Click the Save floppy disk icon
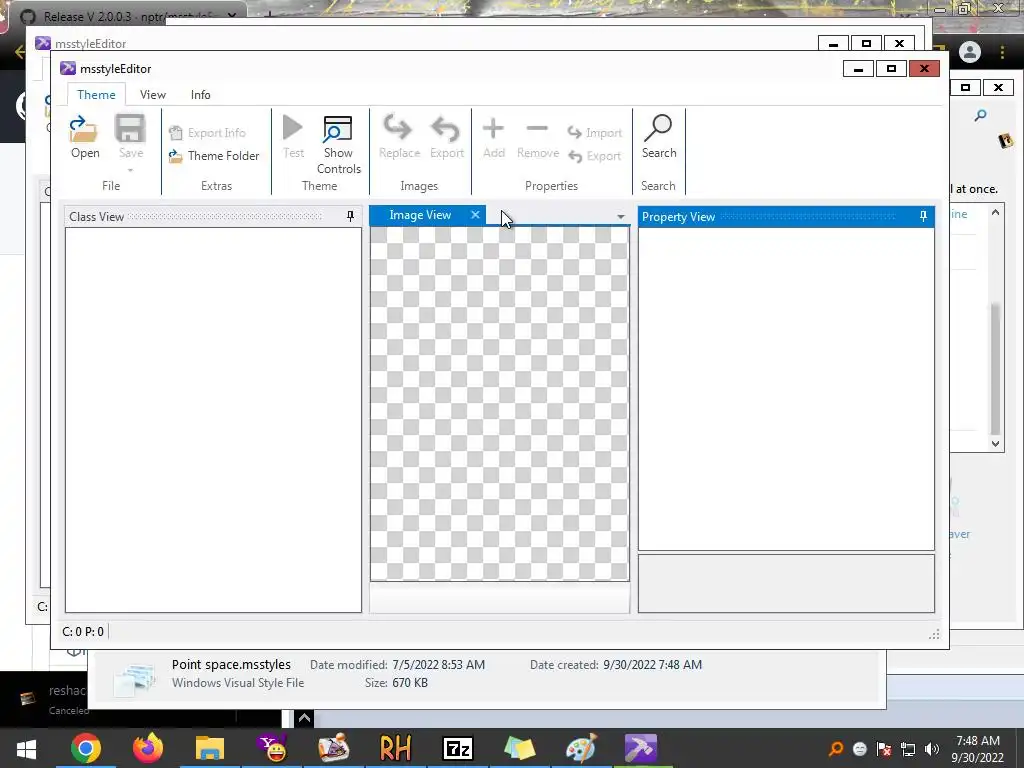The image size is (1024, 768). click(130, 129)
